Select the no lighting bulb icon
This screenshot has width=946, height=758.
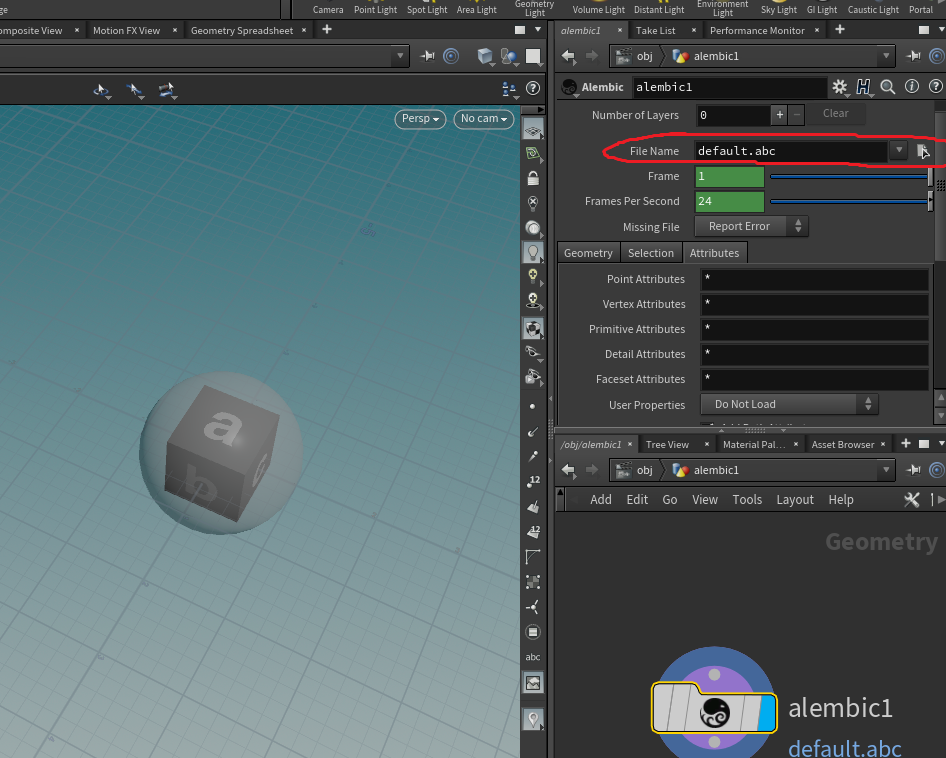[x=533, y=203]
